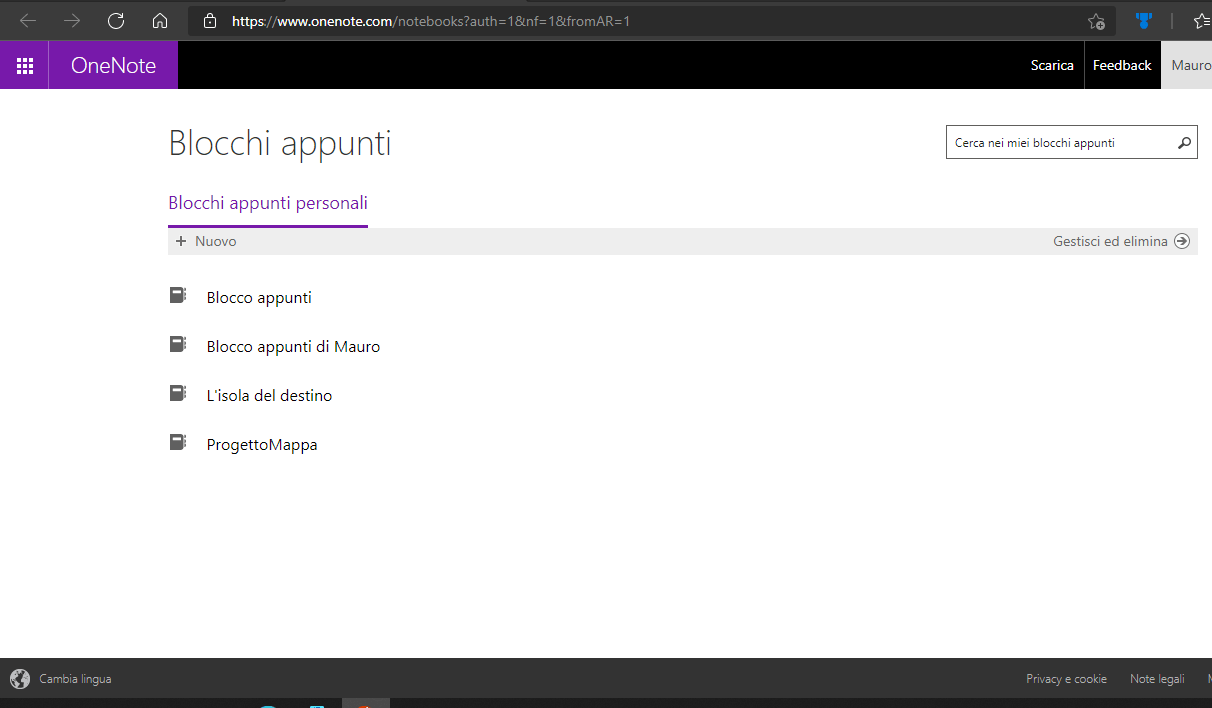Click notebook icon beside L'isola del destino

click(178, 394)
